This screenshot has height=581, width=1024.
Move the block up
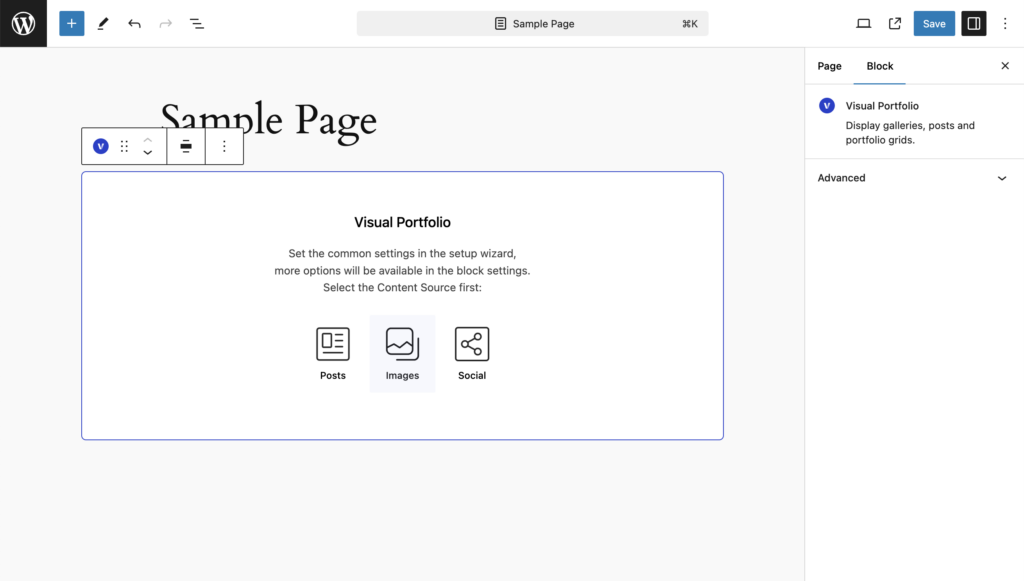148,139
